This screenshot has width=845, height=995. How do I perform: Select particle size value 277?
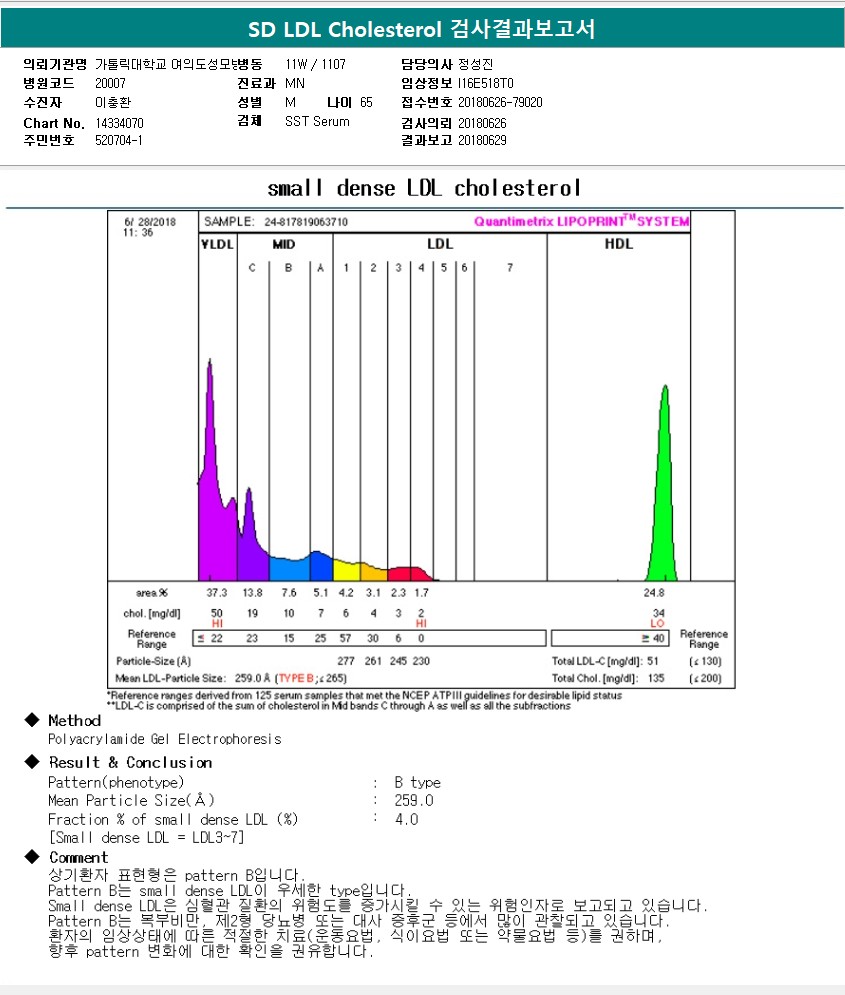pos(346,661)
